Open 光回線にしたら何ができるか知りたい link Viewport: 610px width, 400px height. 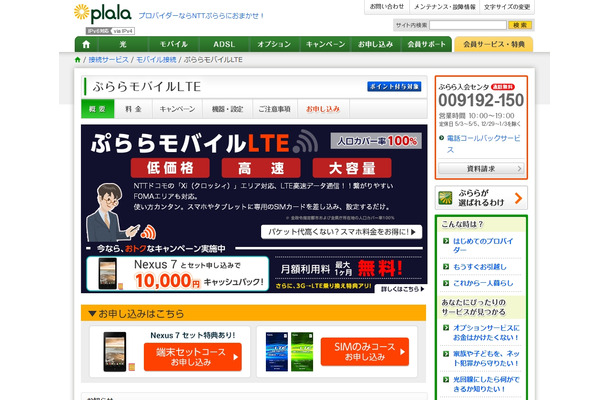[486, 384]
